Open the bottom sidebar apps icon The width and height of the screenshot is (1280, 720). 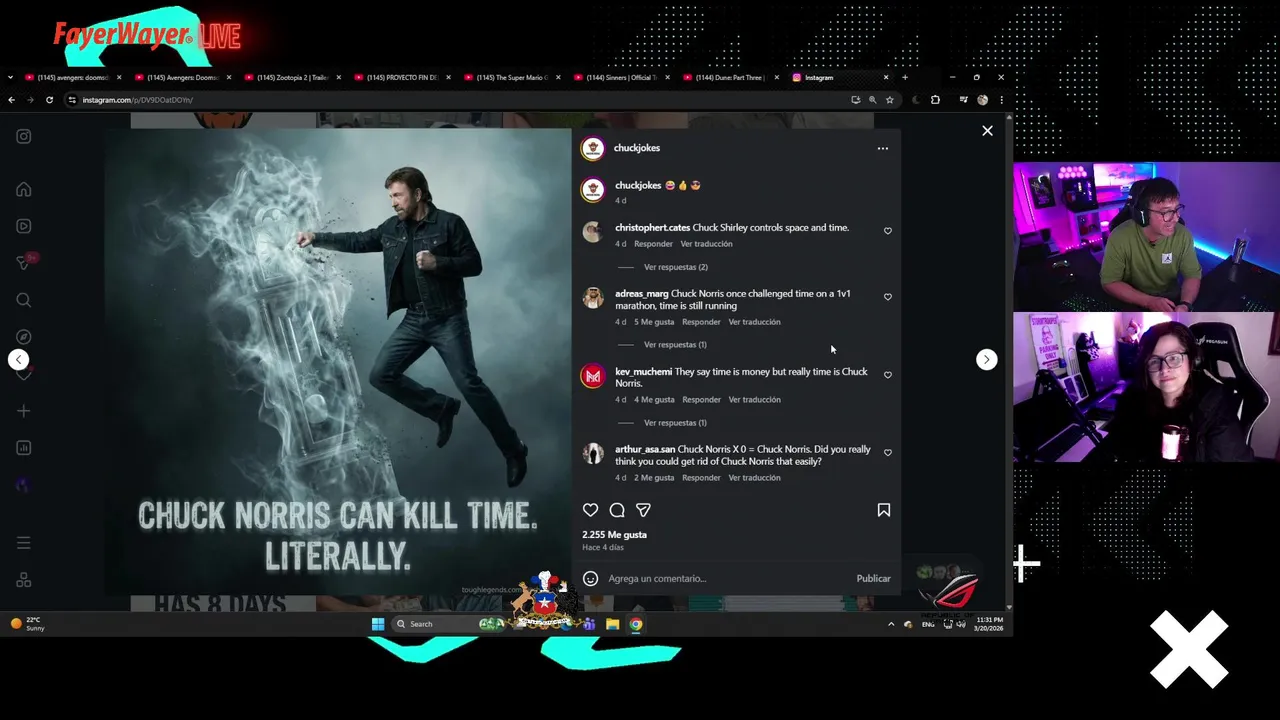click(24, 580)
